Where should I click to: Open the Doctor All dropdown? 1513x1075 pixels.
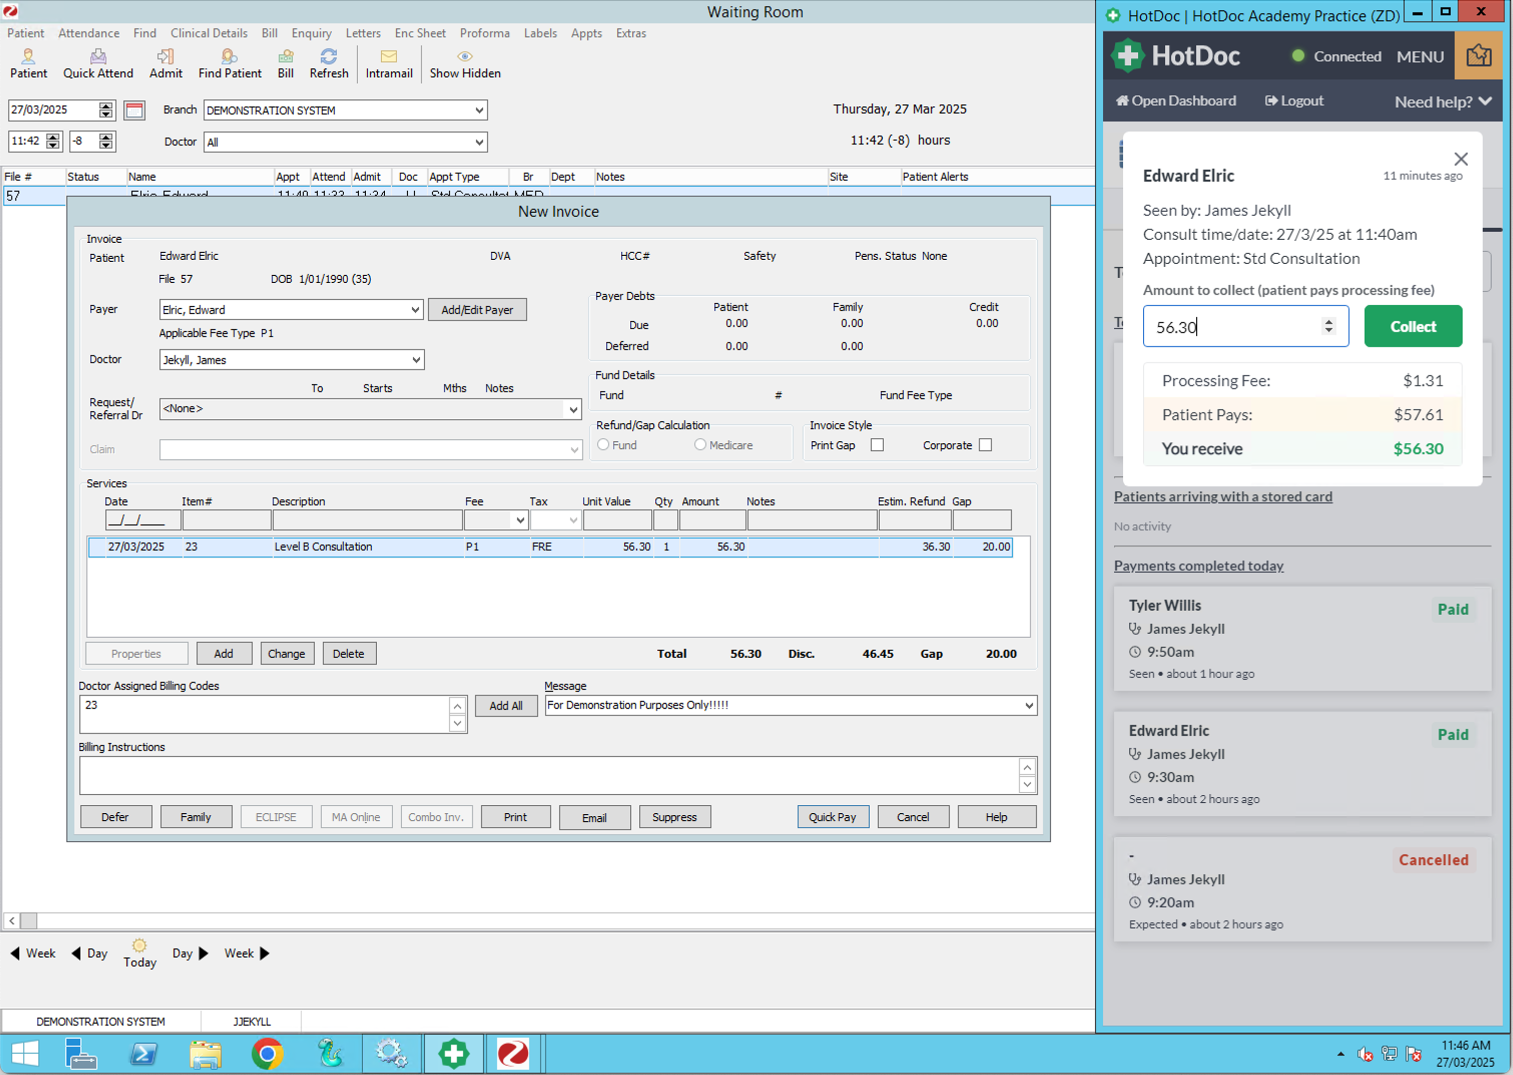pos(479,142)
